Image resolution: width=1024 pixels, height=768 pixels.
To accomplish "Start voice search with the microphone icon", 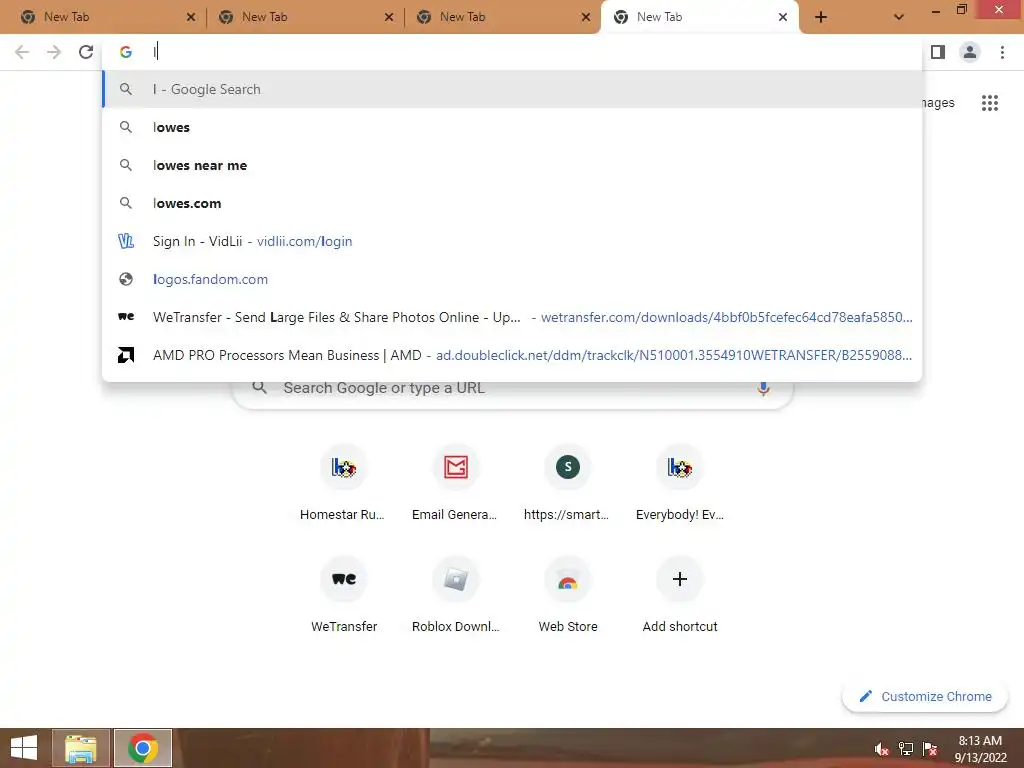I will point(763,388).
